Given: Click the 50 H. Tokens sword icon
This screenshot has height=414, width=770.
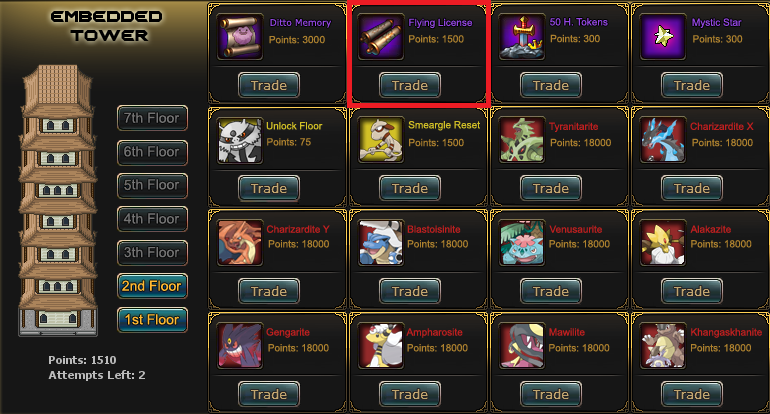Looking at the screenshot, I should point(522,37).
